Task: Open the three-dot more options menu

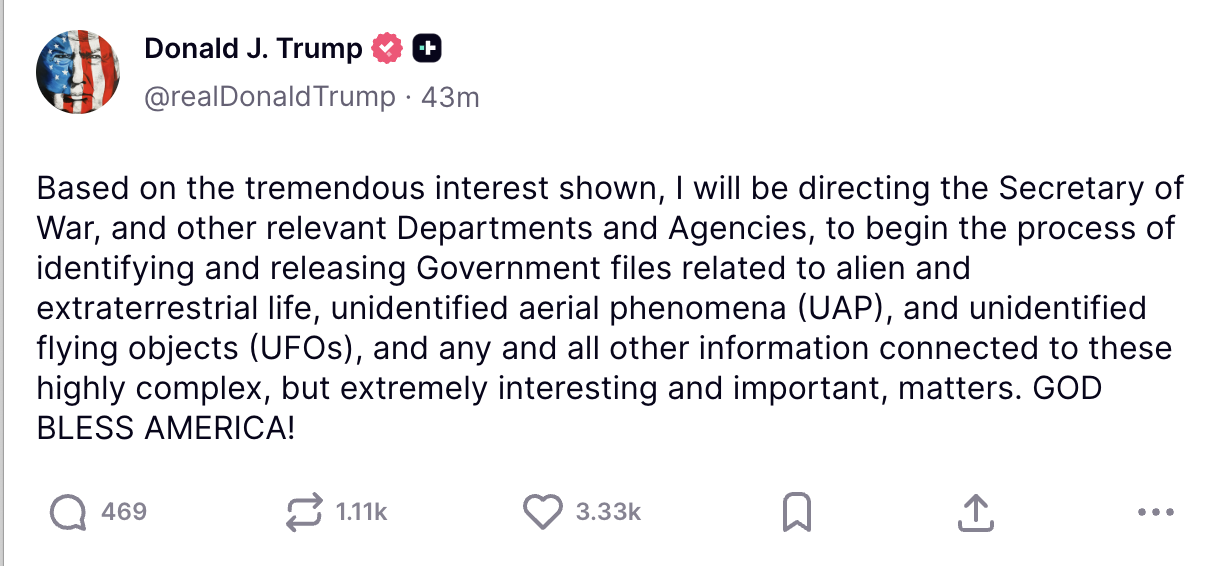Action: point(1156,513)
